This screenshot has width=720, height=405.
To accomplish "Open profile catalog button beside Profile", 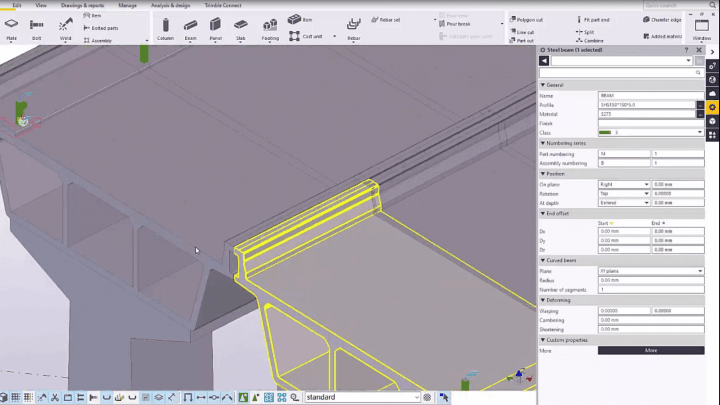I will click(700, 105).
